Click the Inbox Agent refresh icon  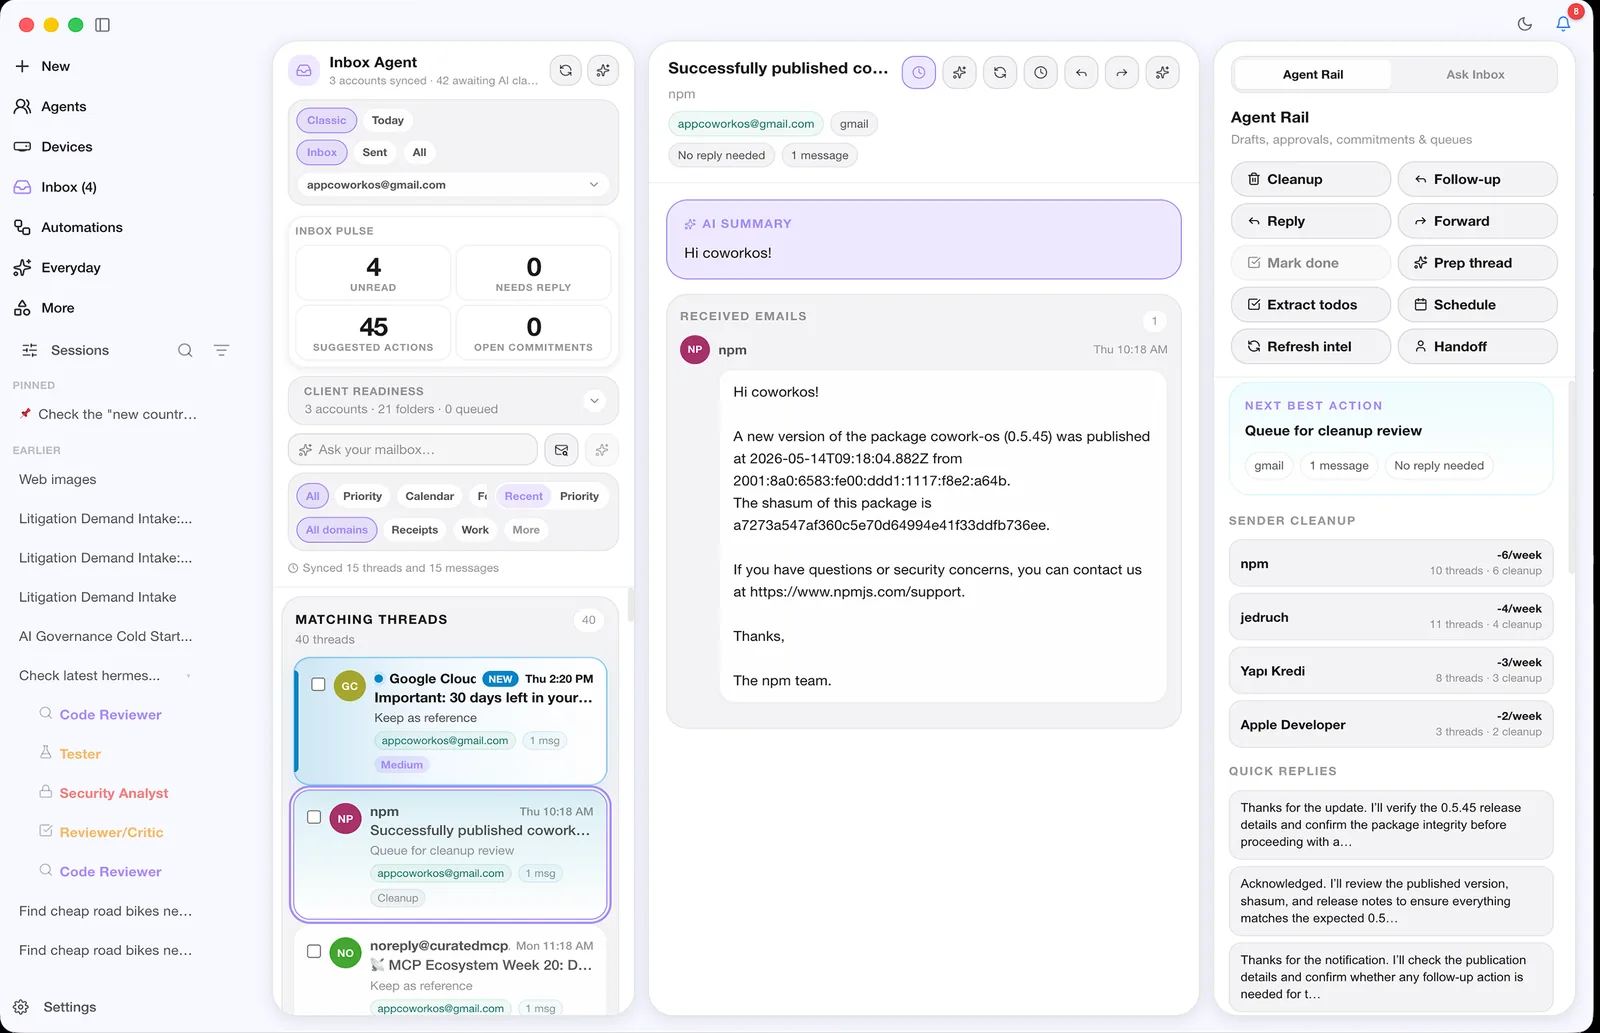(x=566, y=70)
